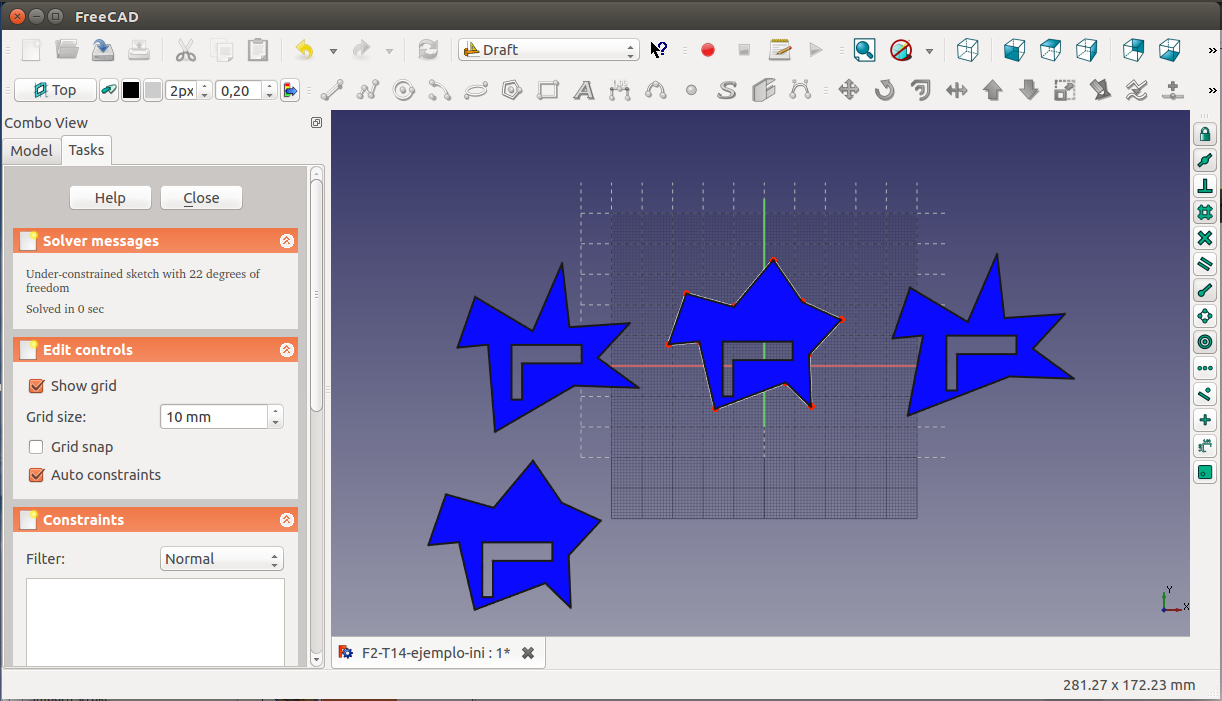Toggle the snap lock icon
The image size is (1222, 701).
(x=1205, y=135)
